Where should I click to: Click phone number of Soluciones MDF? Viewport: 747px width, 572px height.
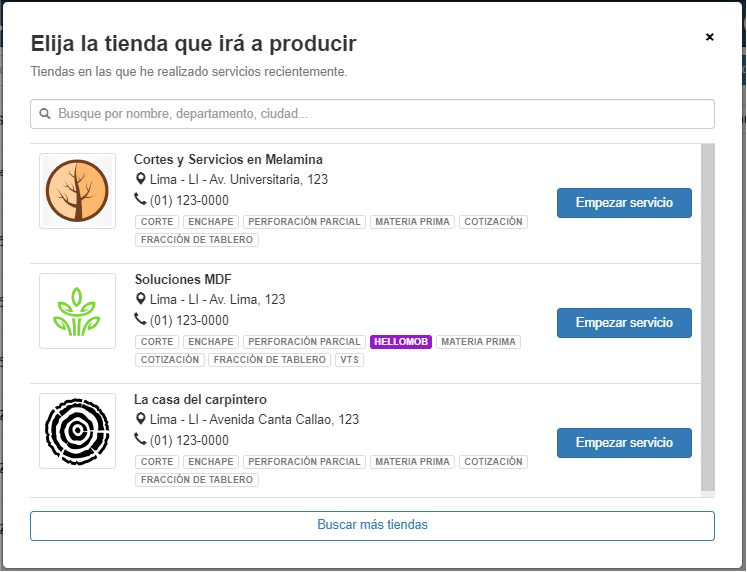point(189,321)
